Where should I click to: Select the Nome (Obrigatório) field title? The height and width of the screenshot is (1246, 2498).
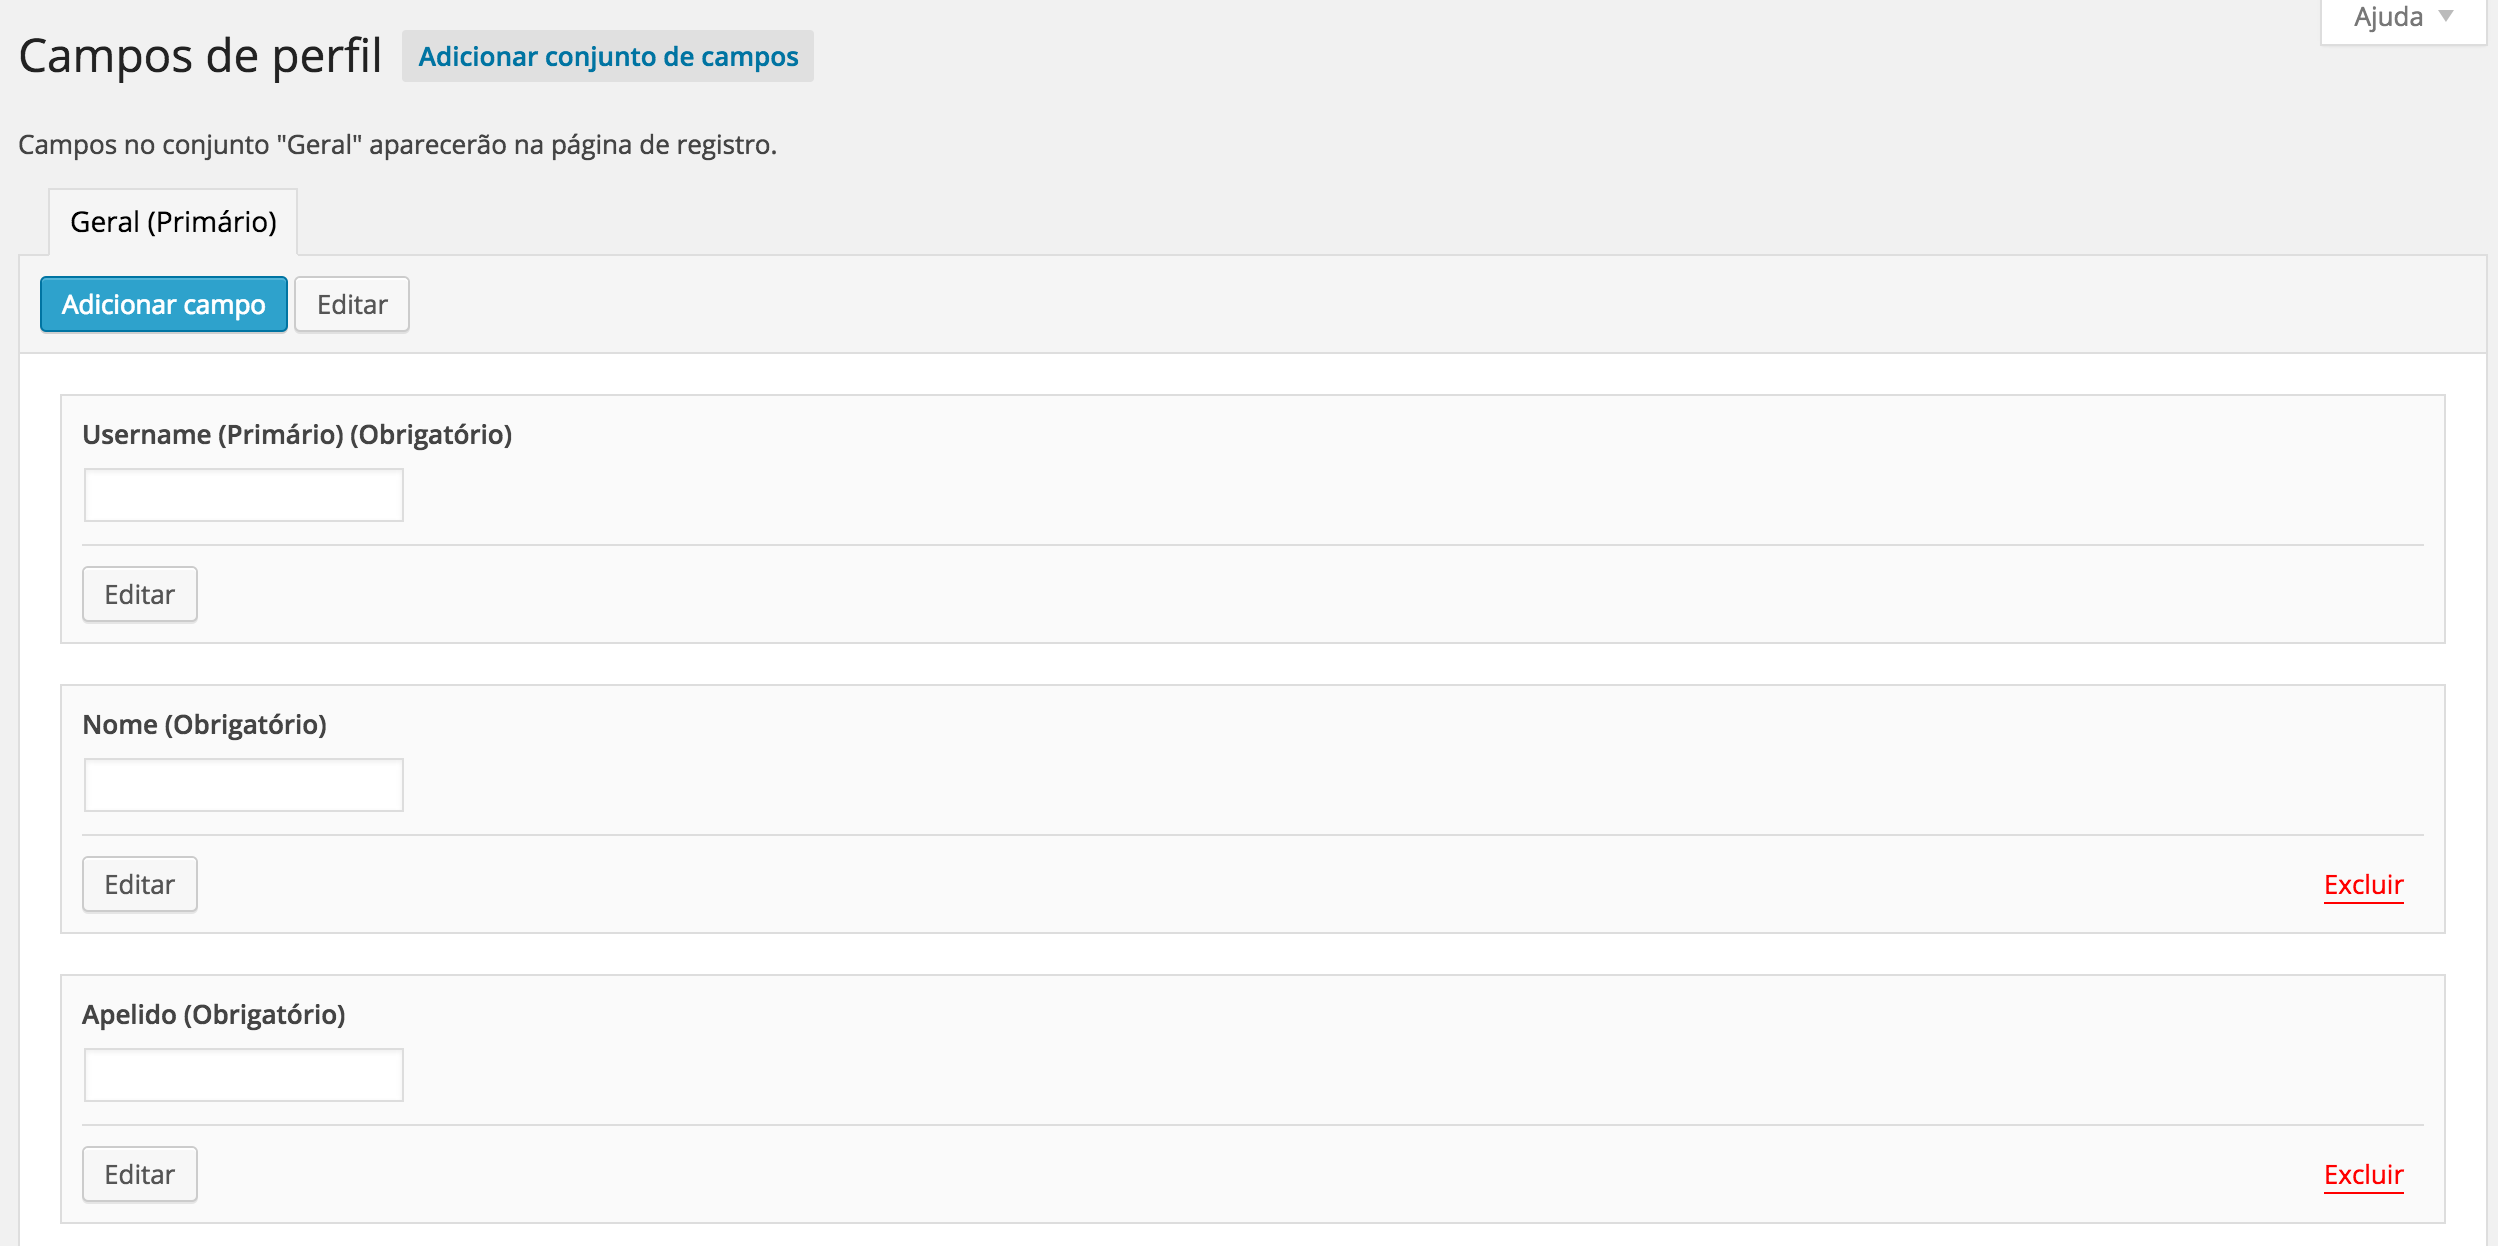tap(205, 725)
